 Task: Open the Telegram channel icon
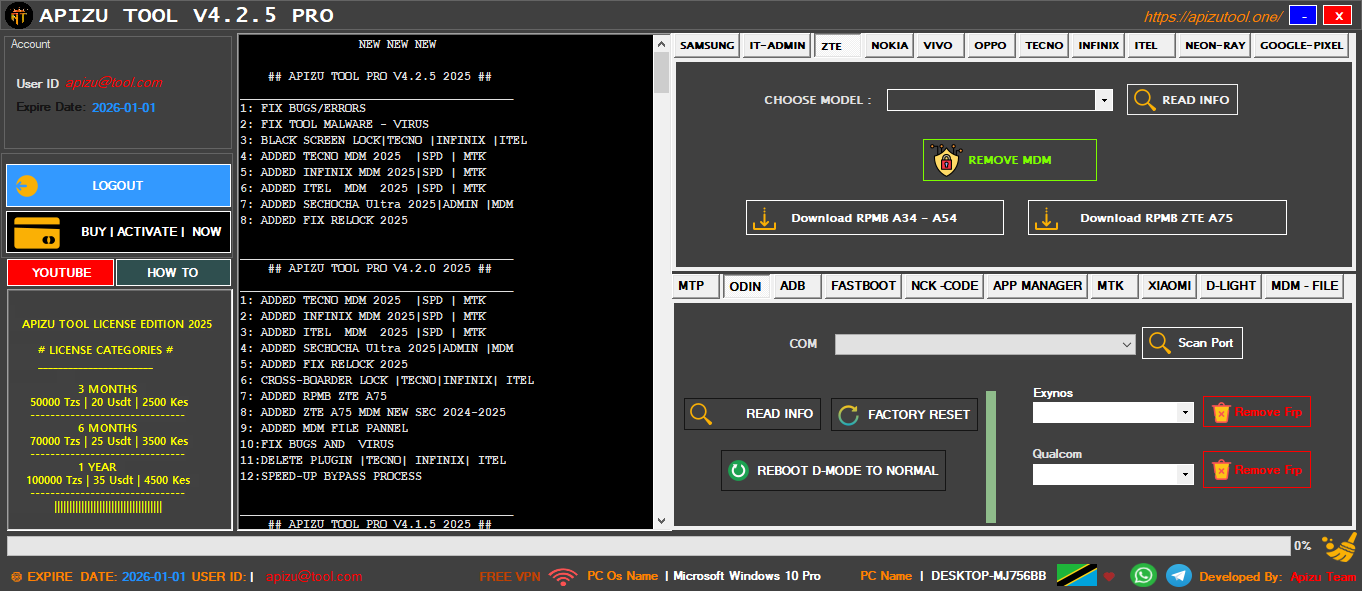(1179, 576)
